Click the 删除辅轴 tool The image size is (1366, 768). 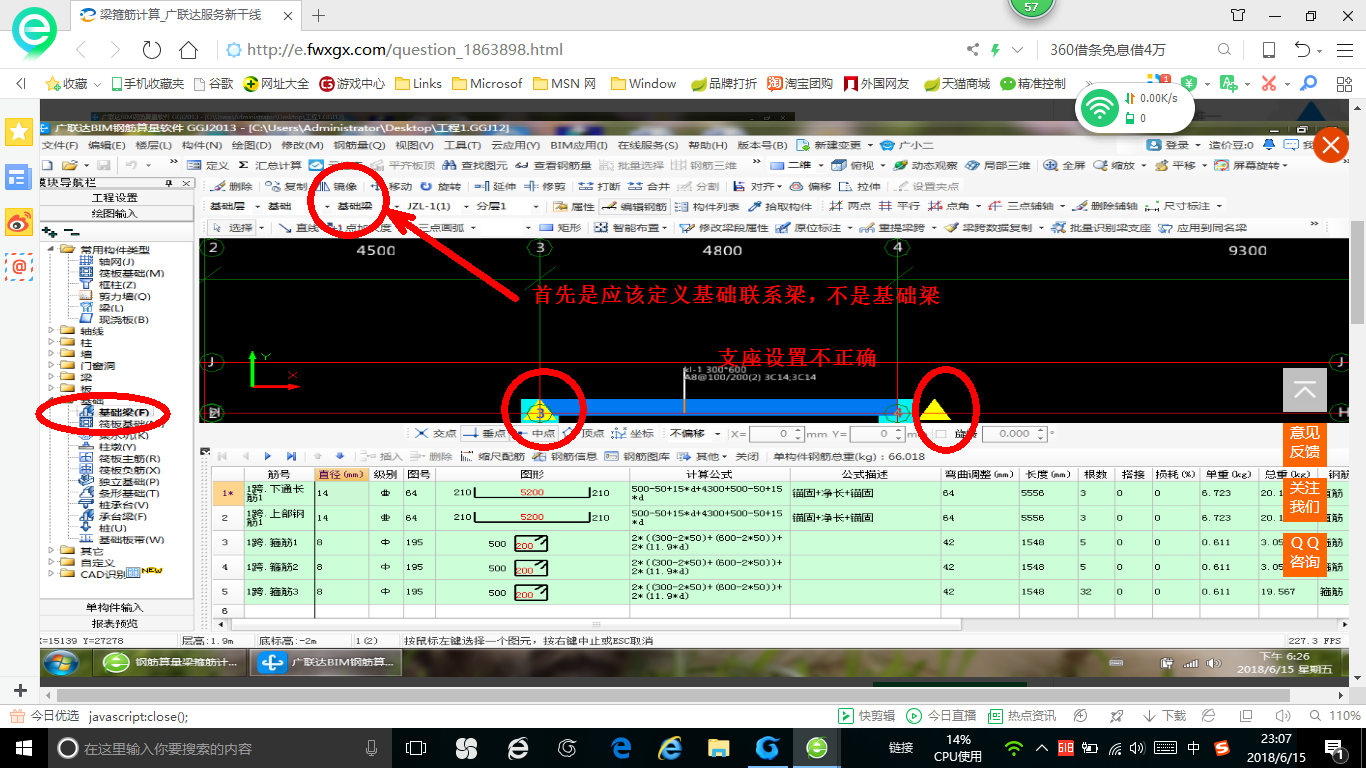click(x=1105, y=207)
